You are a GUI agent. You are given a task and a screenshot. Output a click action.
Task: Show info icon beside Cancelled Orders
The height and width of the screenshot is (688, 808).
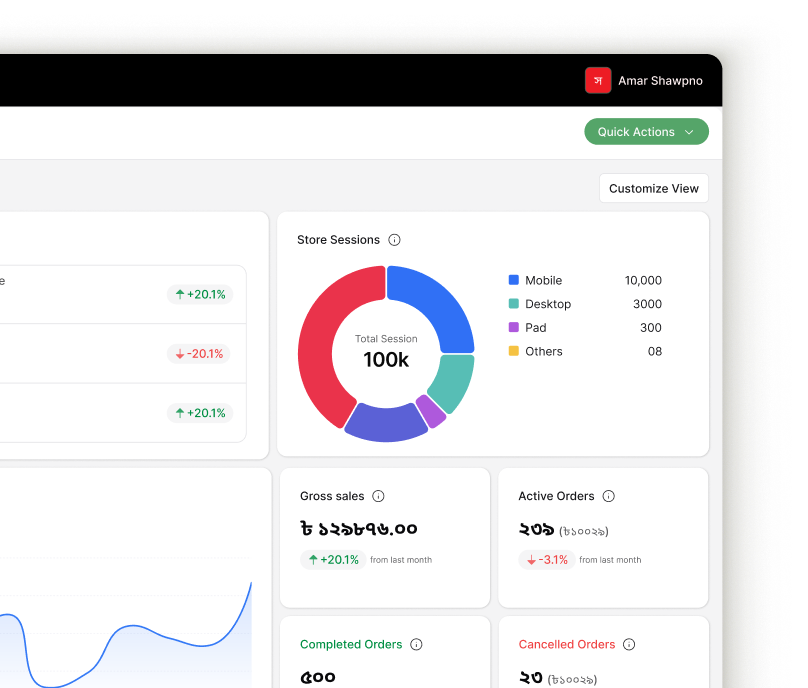pos(629,644)
